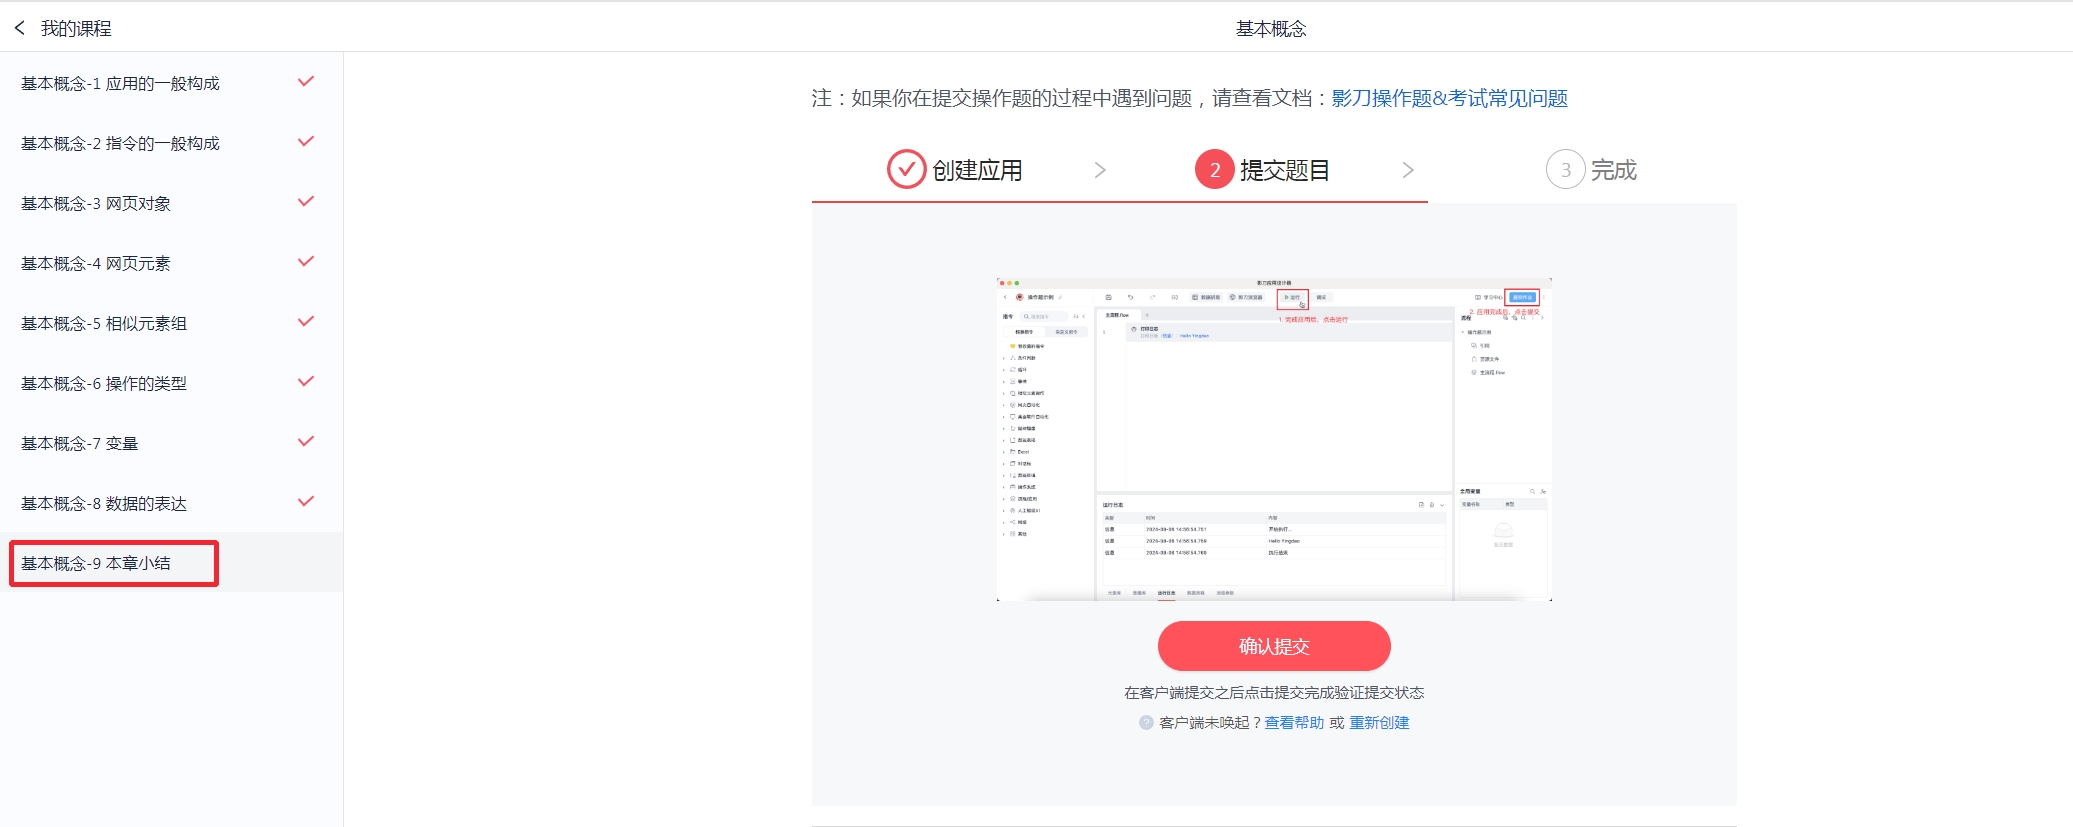Select lesson 基本概念-6 操作的类型
Screen dimensions: 2073x827
tap(171, 383)
